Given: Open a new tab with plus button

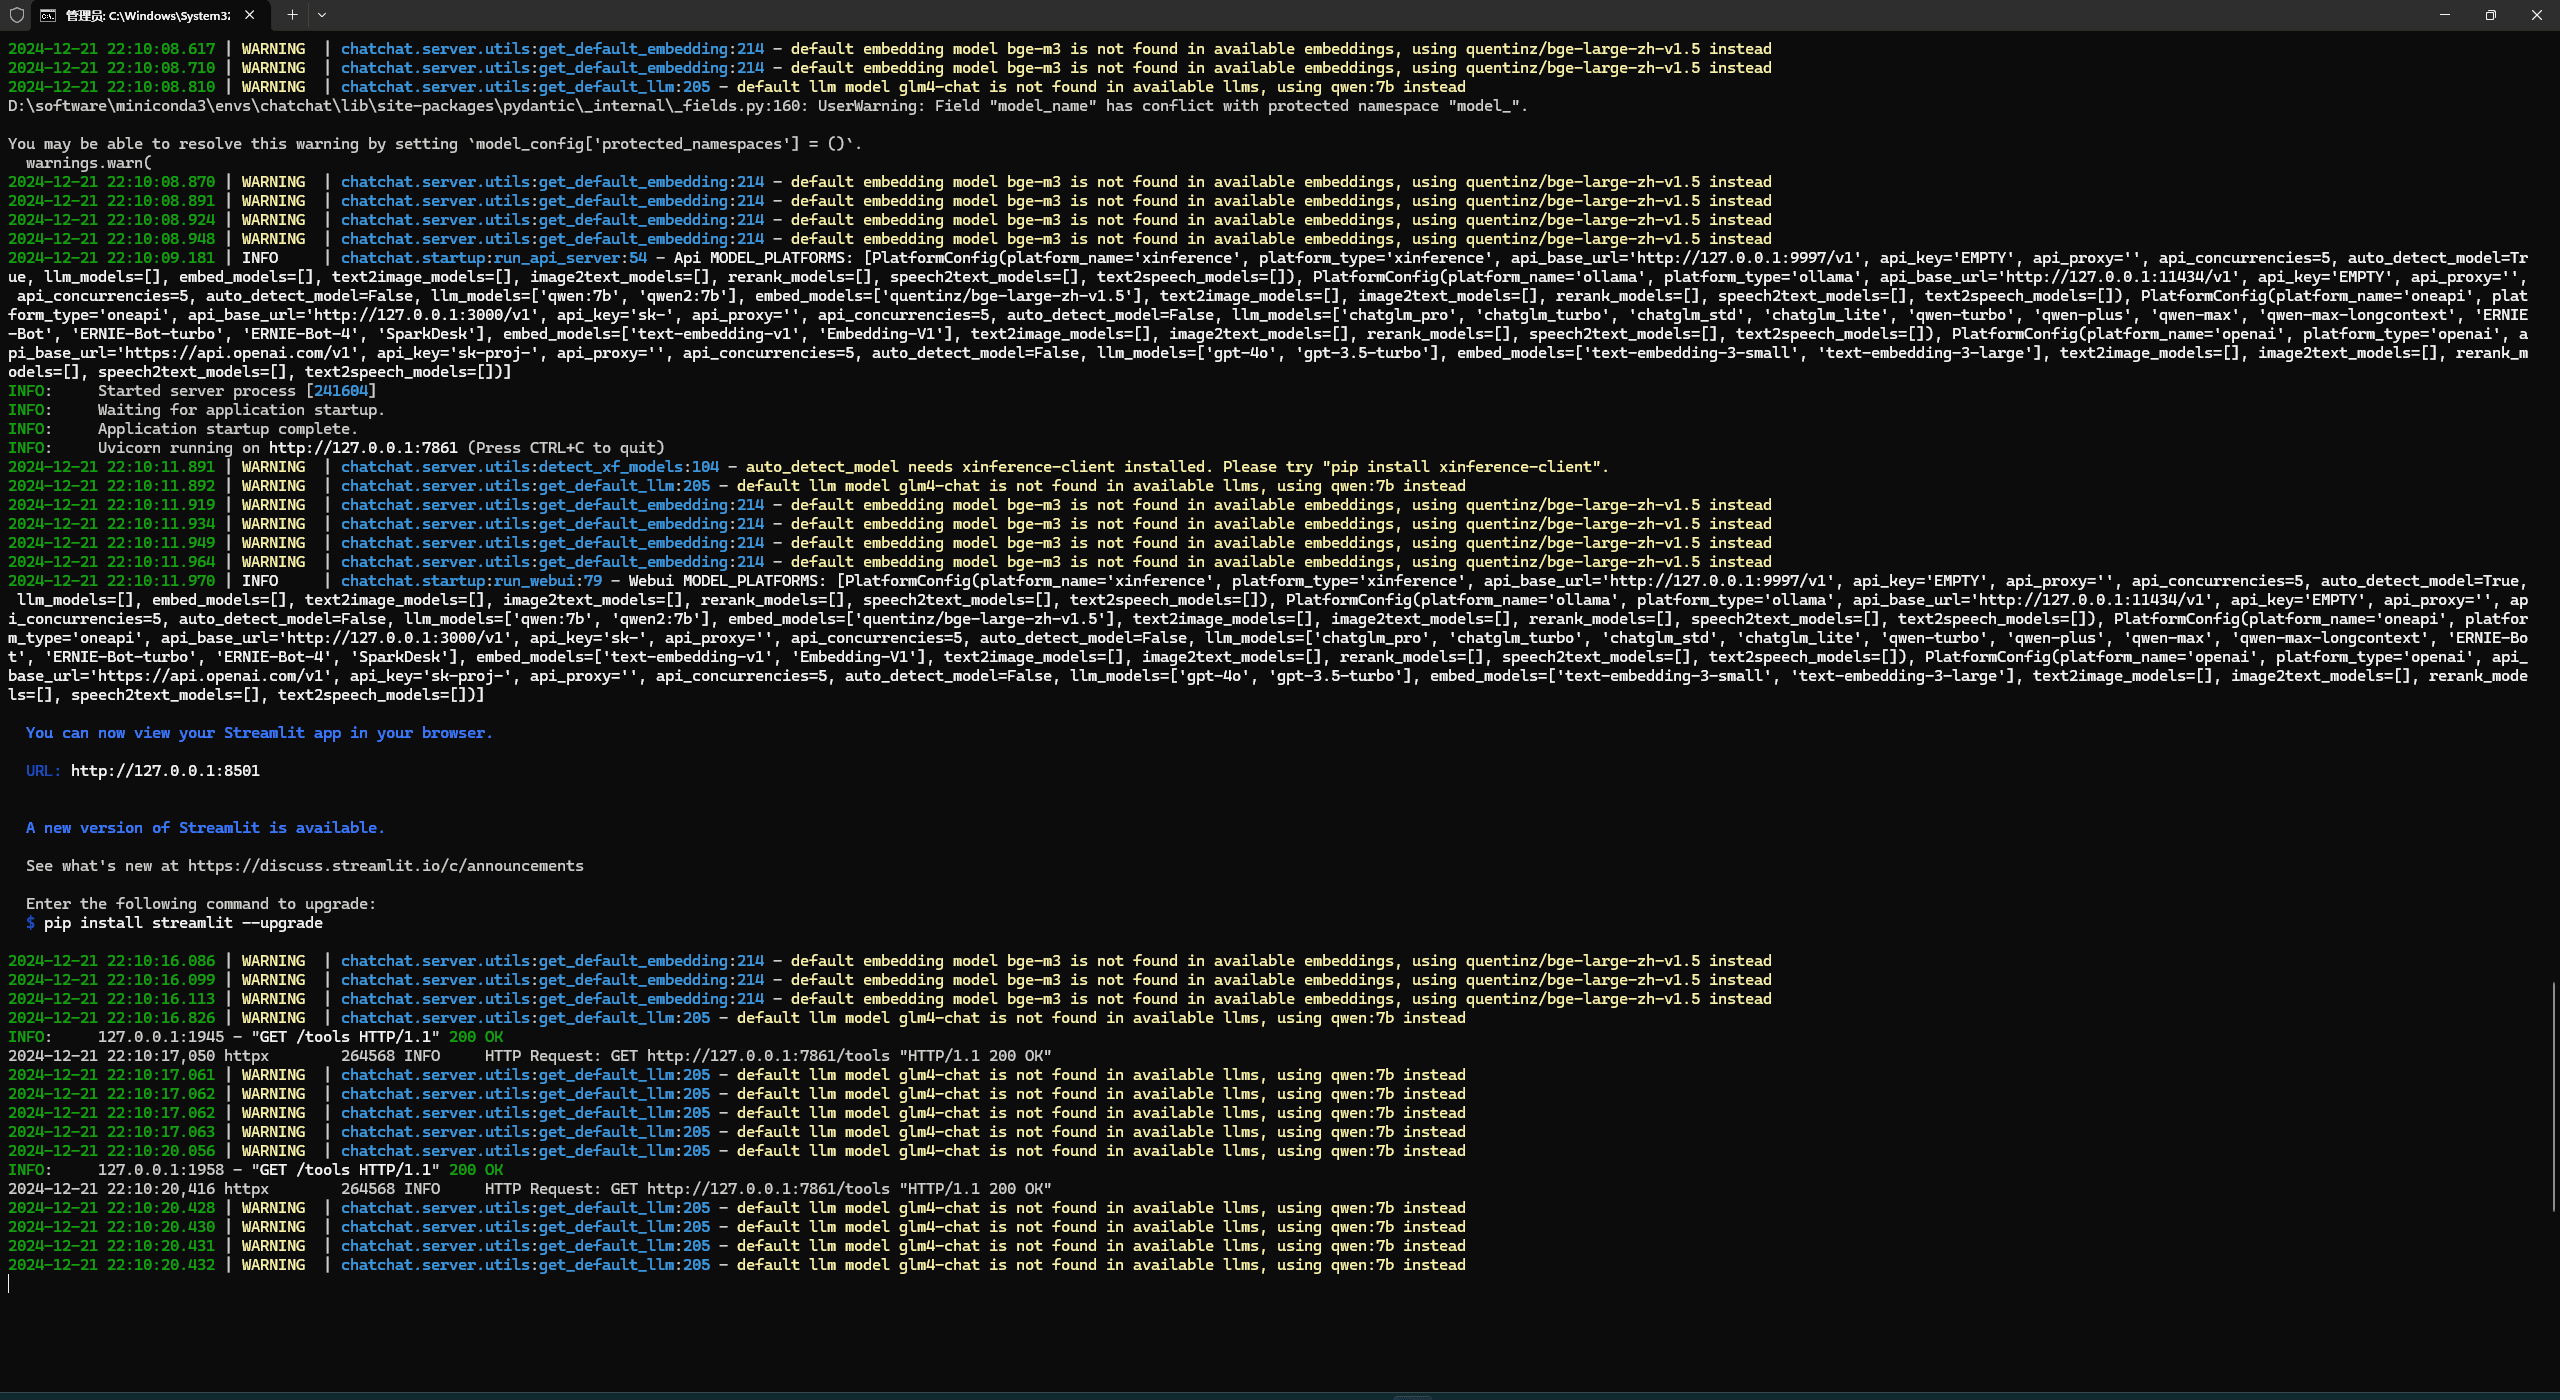Looking at the screenshot, I should point(292,15).
